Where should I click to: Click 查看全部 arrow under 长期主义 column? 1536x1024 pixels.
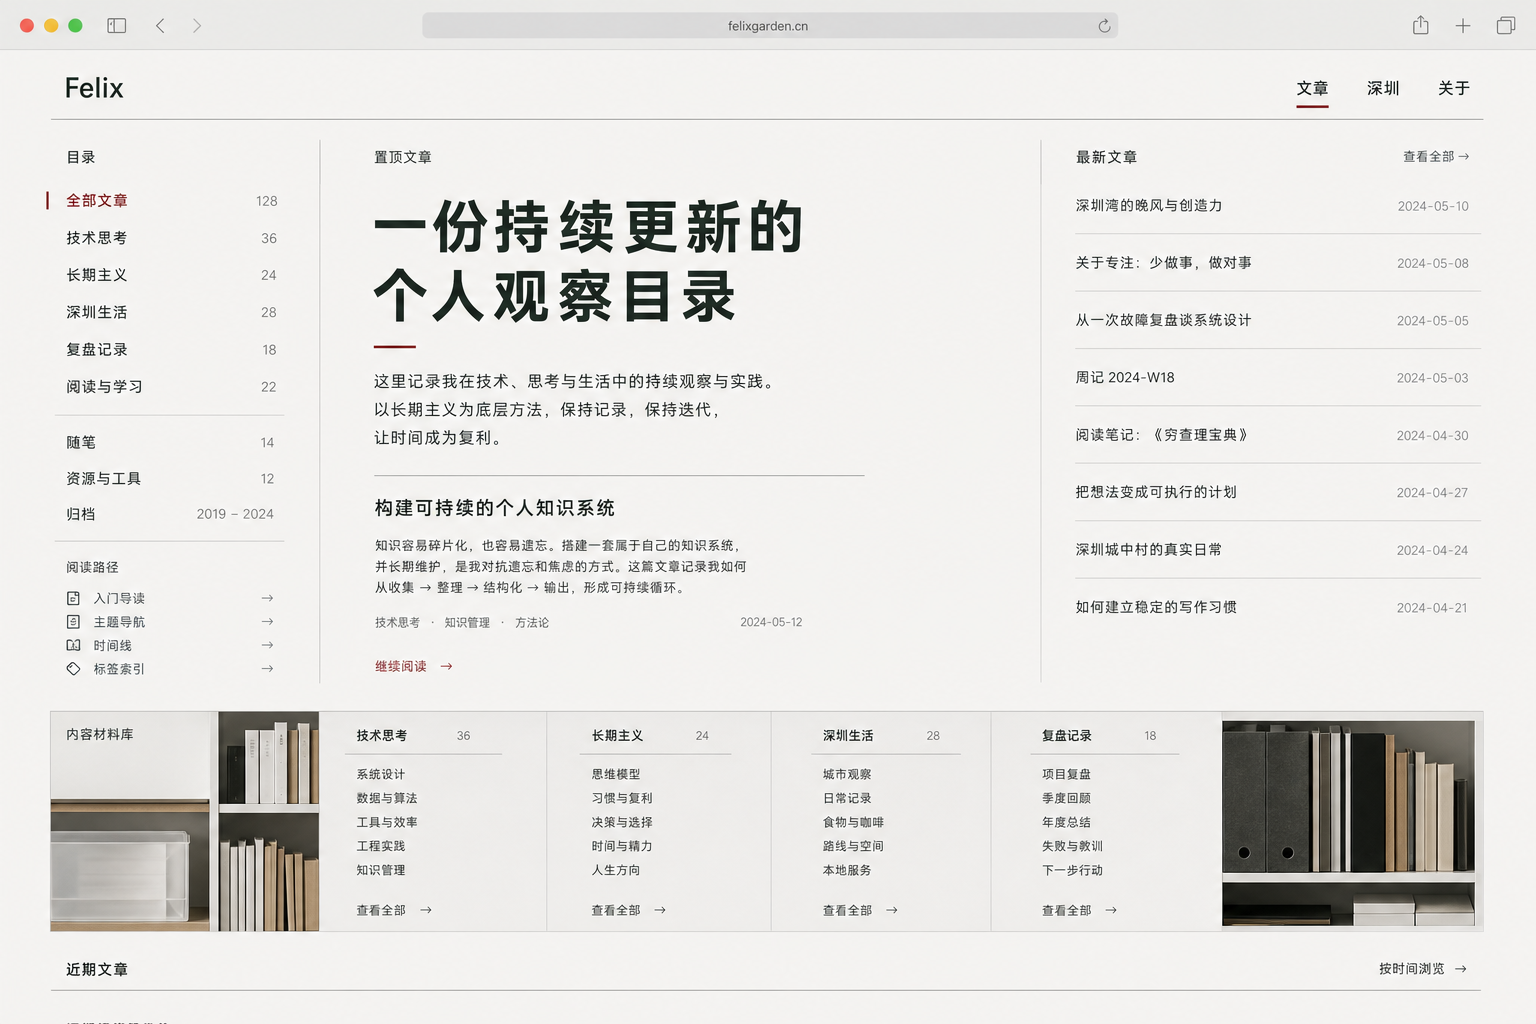point(660,910)
